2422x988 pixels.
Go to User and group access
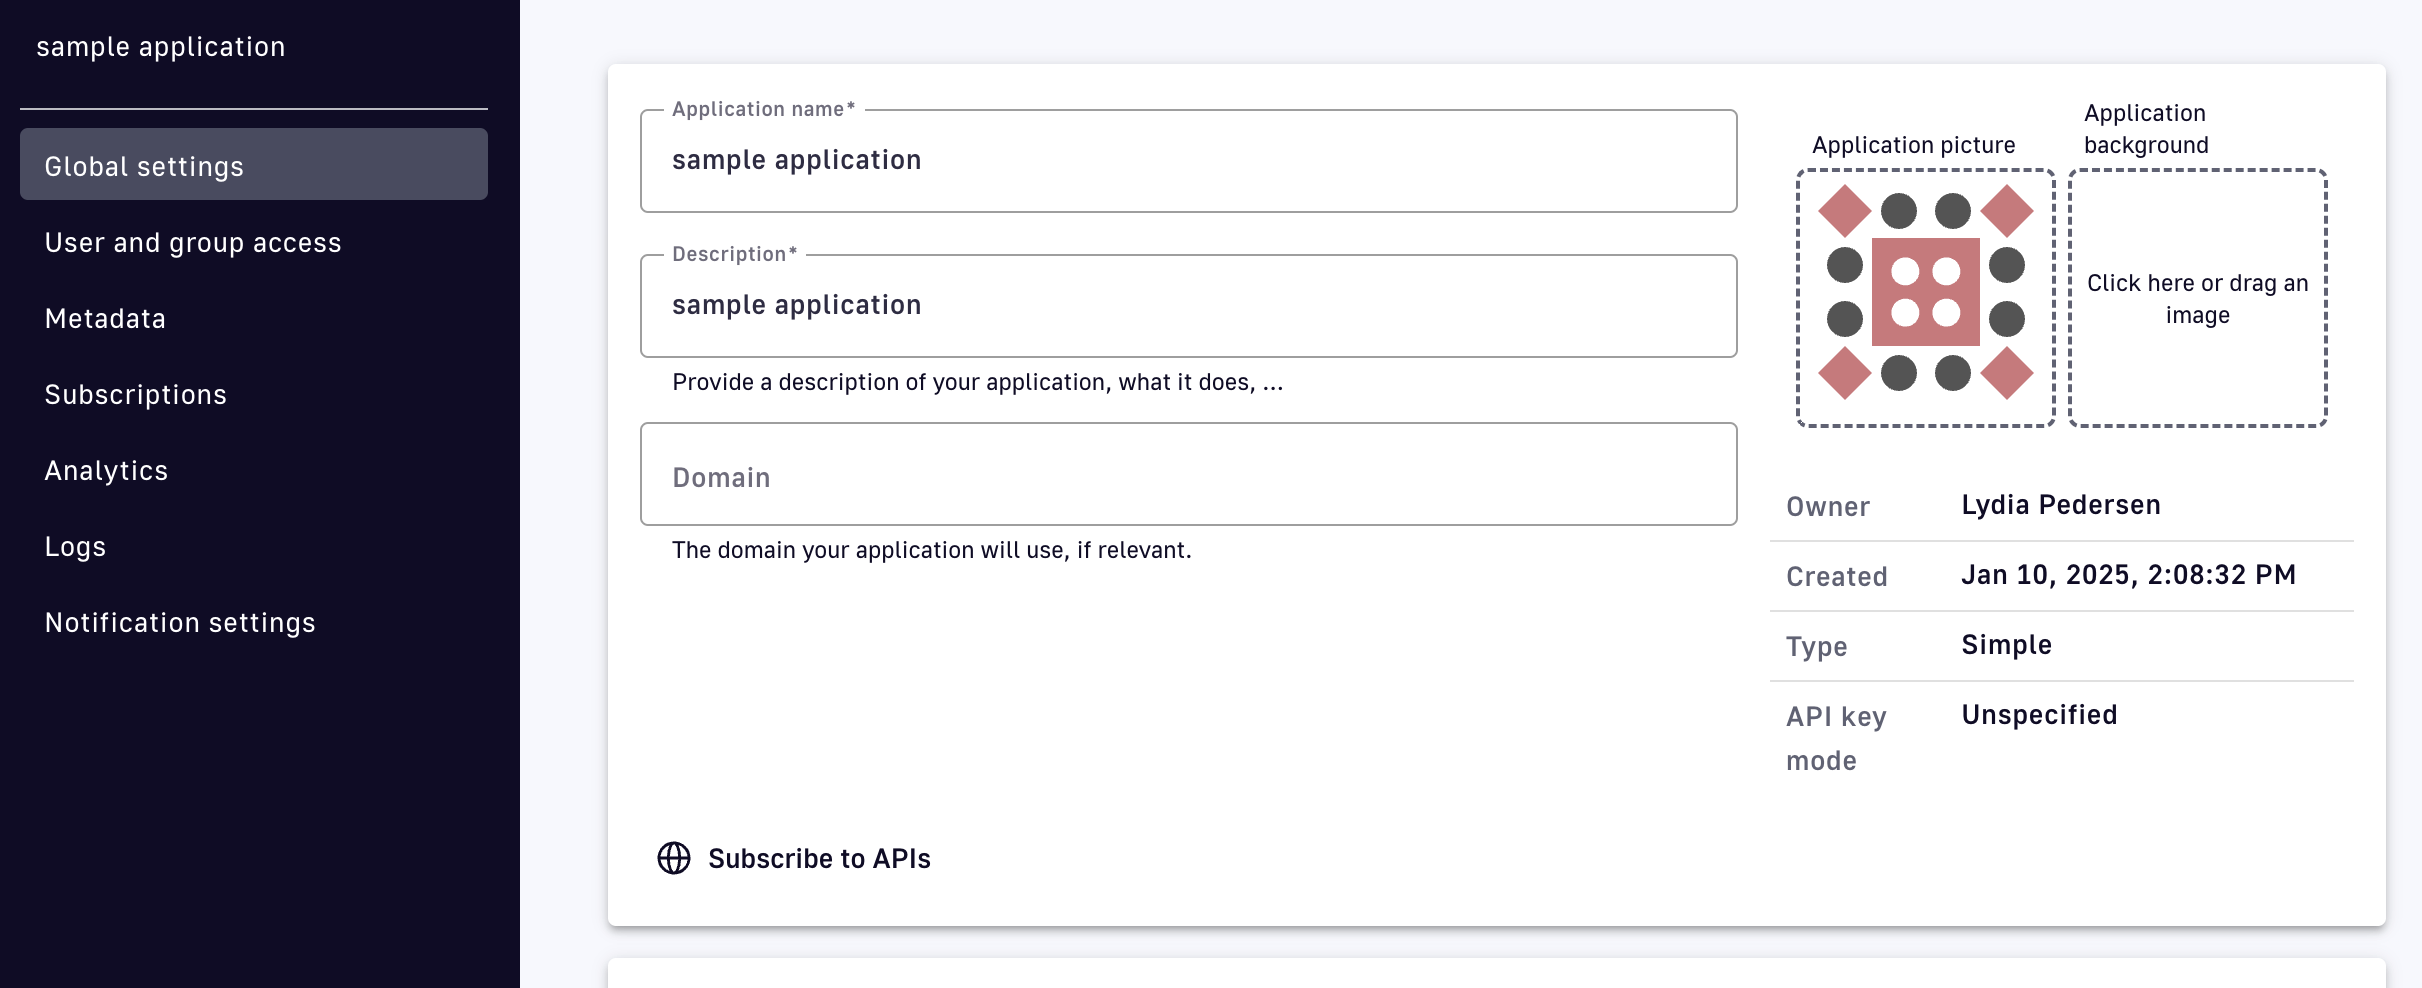click(193, 242)
